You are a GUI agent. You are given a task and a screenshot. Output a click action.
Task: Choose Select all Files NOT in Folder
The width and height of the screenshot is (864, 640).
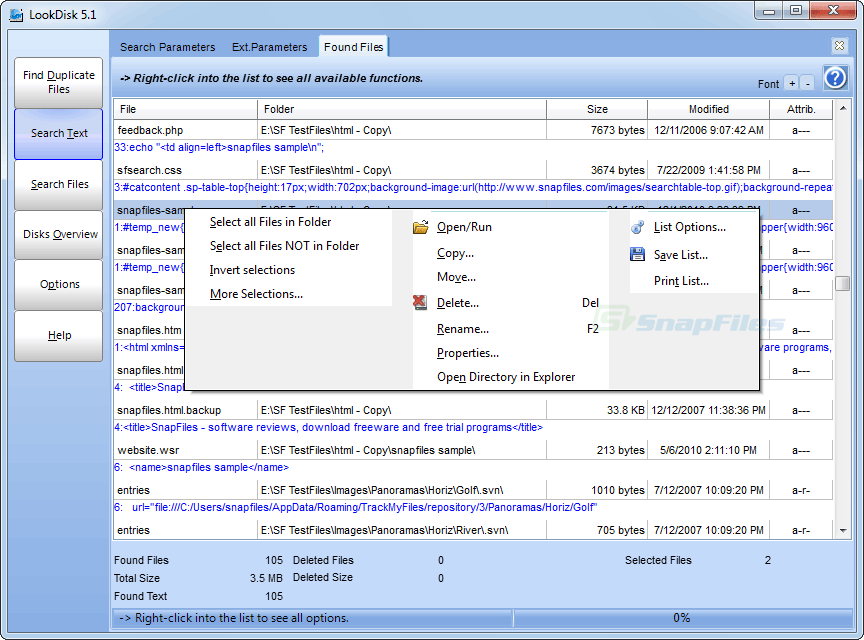(x=284, y=246)
